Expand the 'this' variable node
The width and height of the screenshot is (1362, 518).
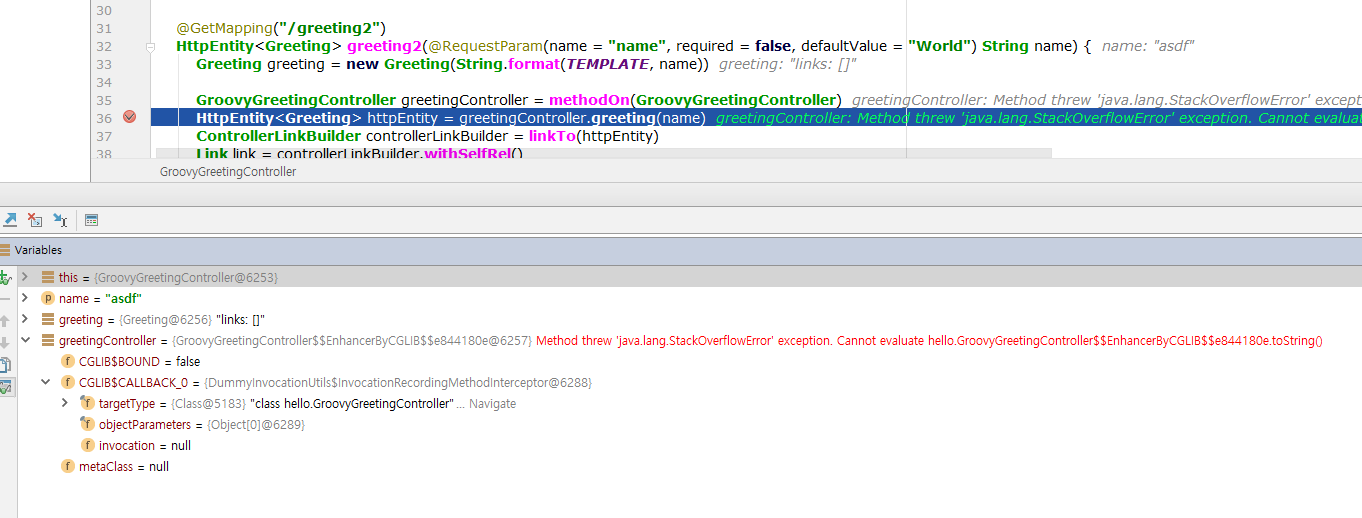coord(25,277)
